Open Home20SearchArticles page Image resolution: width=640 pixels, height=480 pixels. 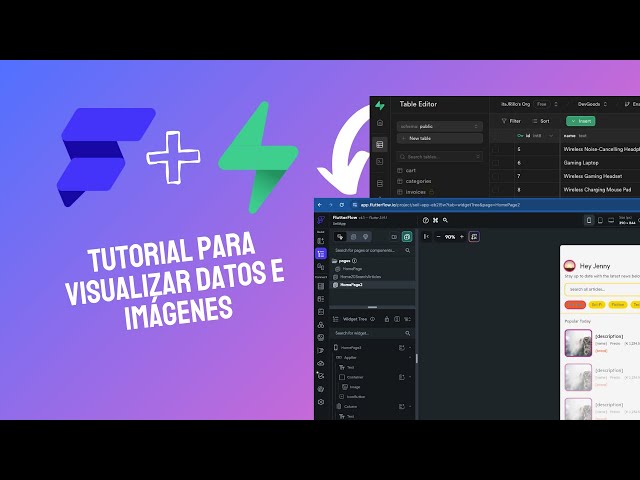[x=357, y=277]
